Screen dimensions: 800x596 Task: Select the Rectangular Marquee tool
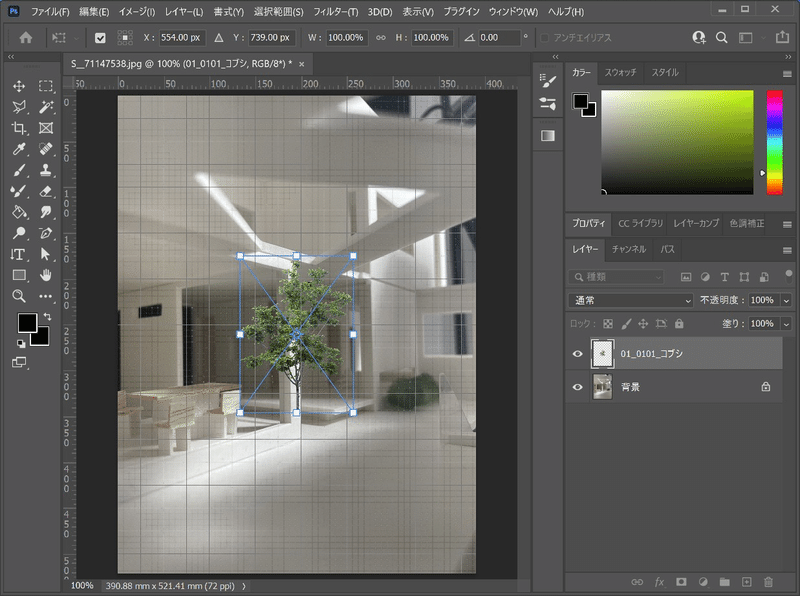click(x=46, y=86)
